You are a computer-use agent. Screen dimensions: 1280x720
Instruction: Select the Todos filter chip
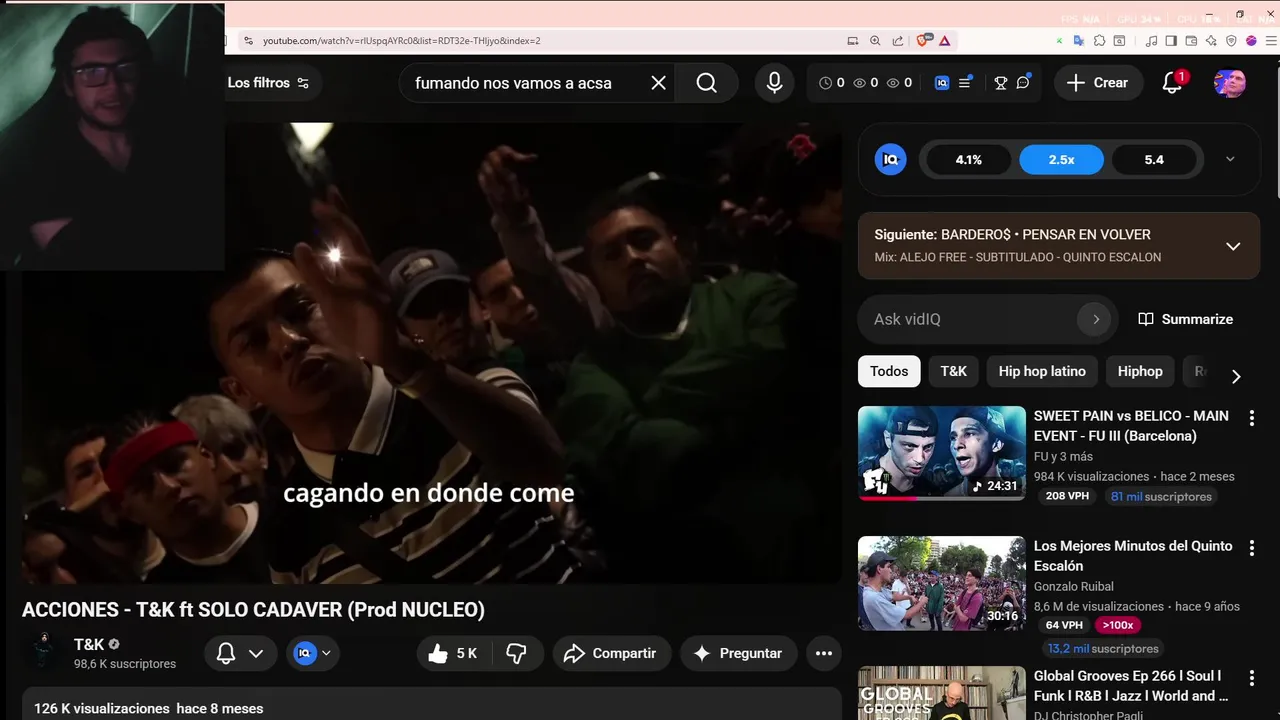[889, 371]
